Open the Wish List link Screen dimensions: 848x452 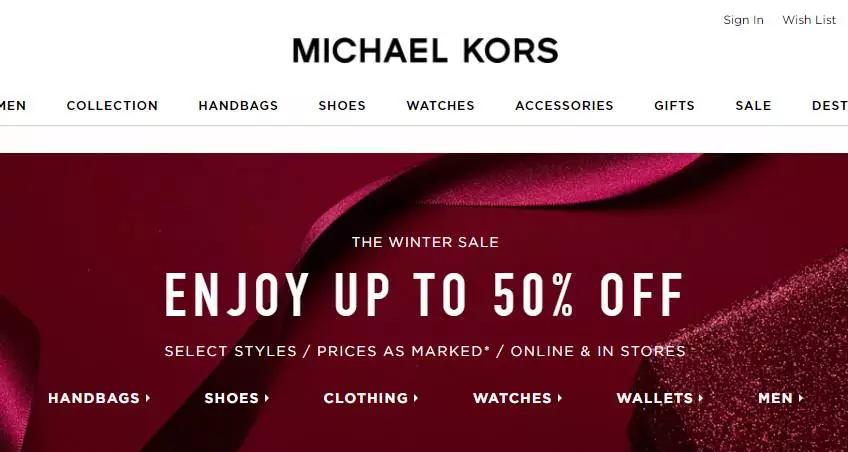(x=809, y=20)
